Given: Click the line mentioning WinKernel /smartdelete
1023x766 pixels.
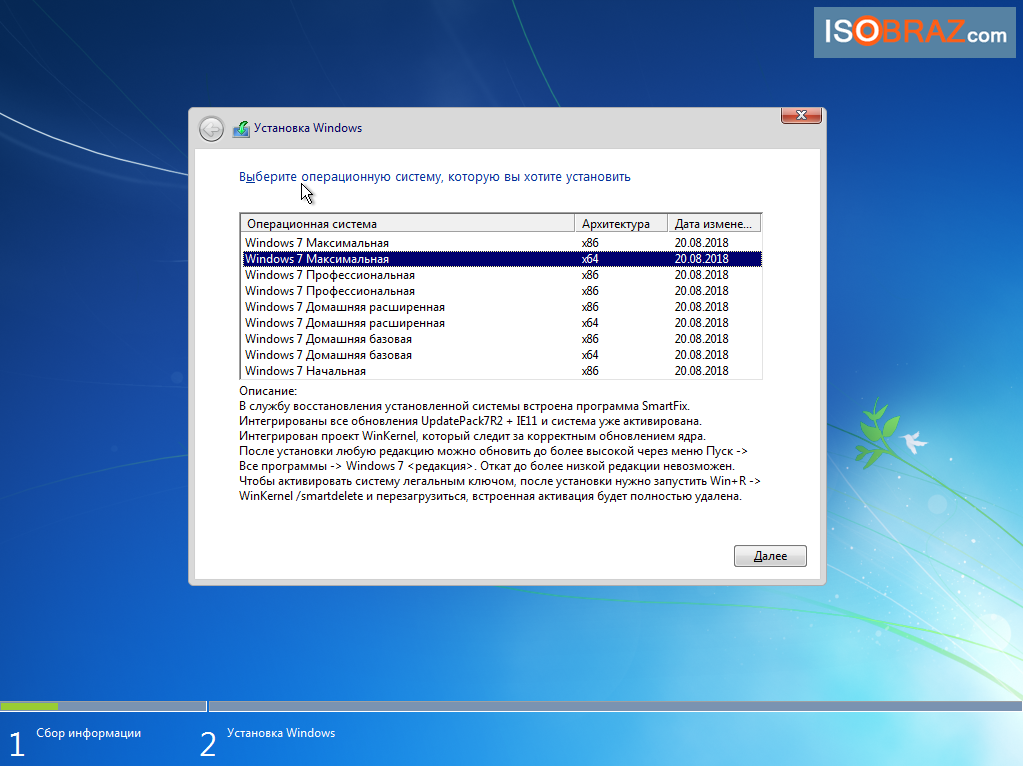Looking at the screenshot, I should click(490, 496).
